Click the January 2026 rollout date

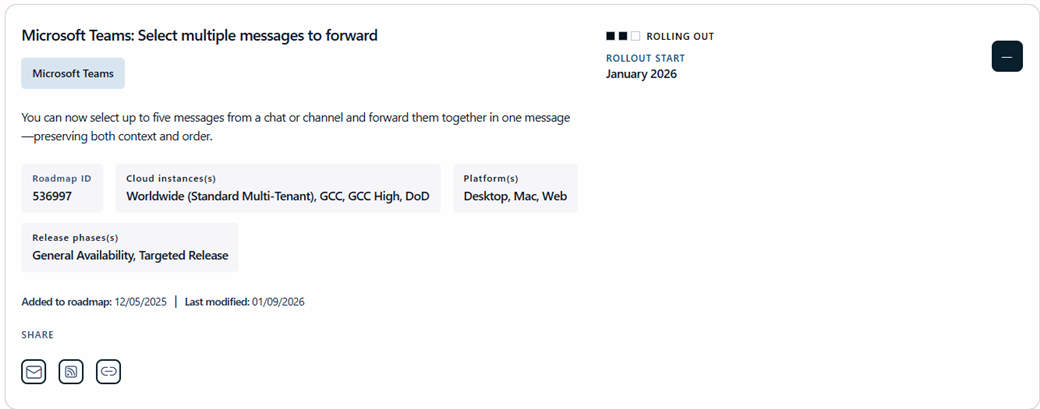click(641, 74)
